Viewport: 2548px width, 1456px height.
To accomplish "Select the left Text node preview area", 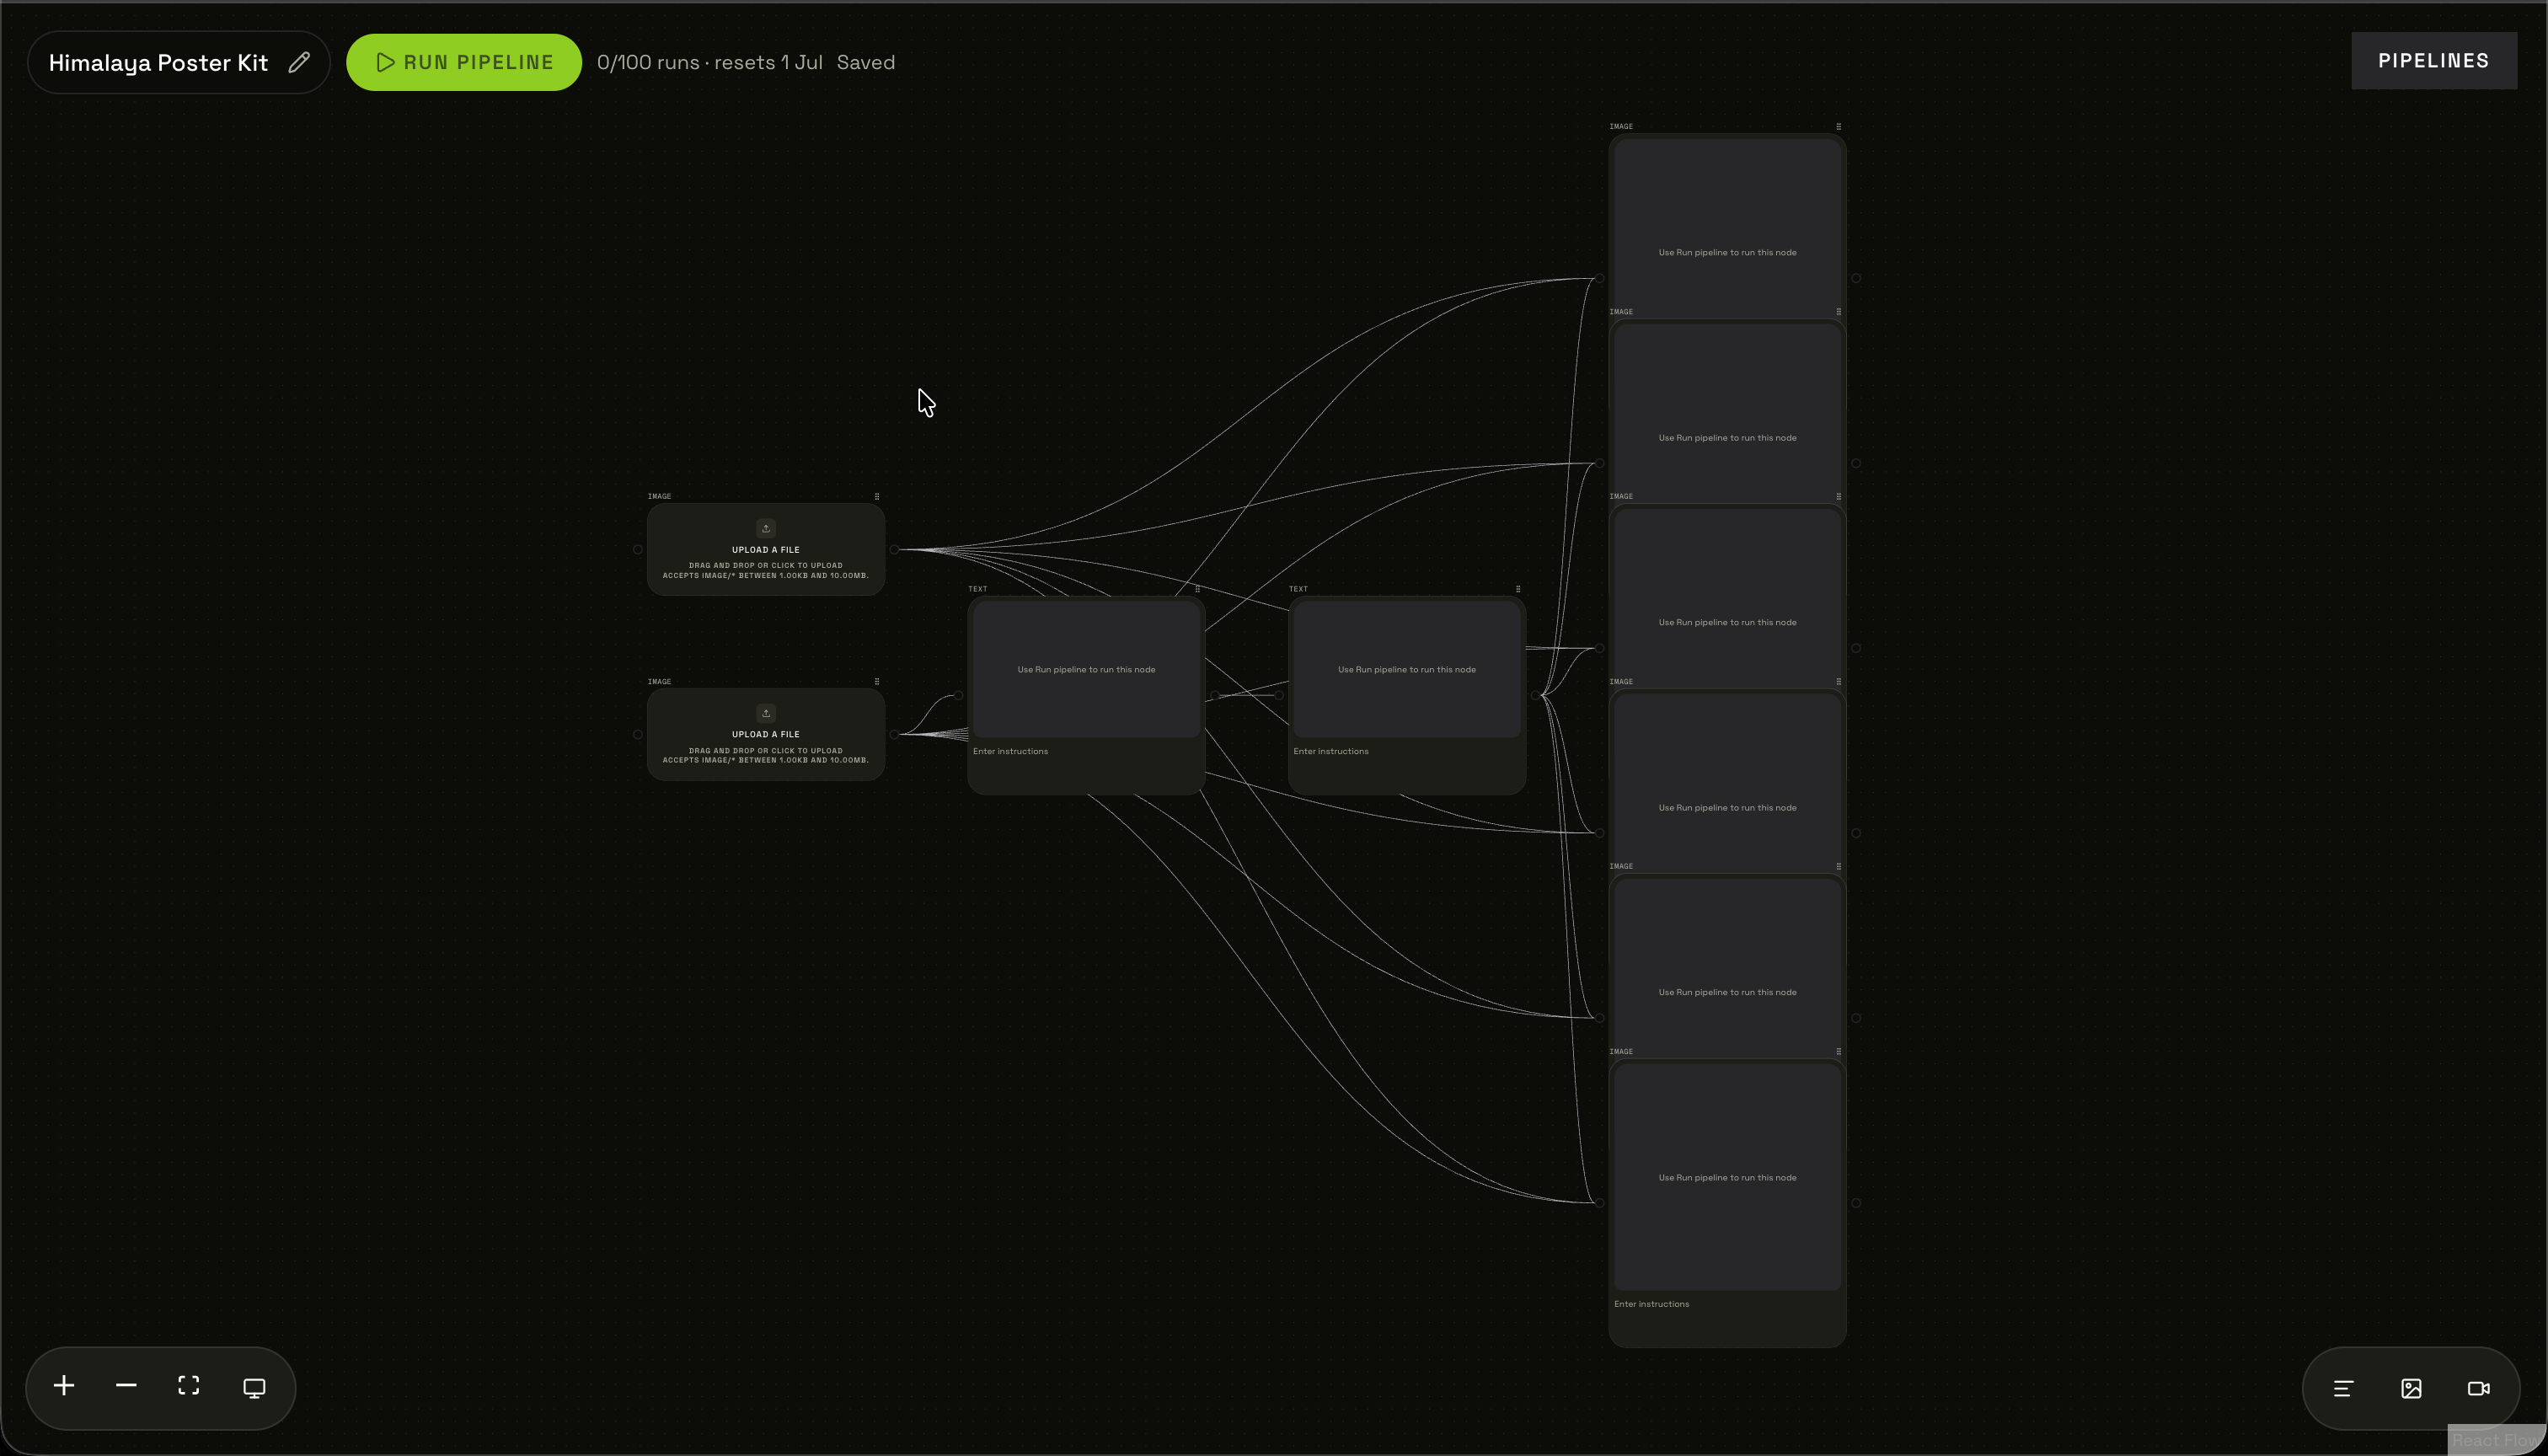I will click(1086, 669).
